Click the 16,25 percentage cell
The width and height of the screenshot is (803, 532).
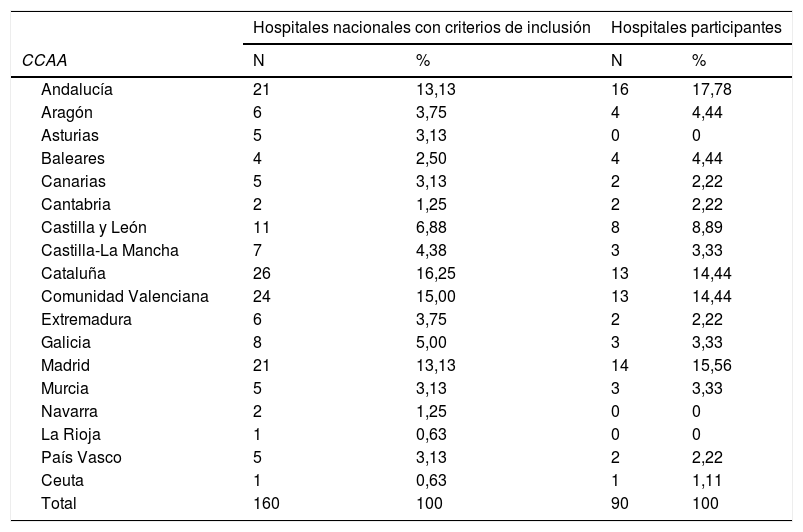[x=436, y=274]
